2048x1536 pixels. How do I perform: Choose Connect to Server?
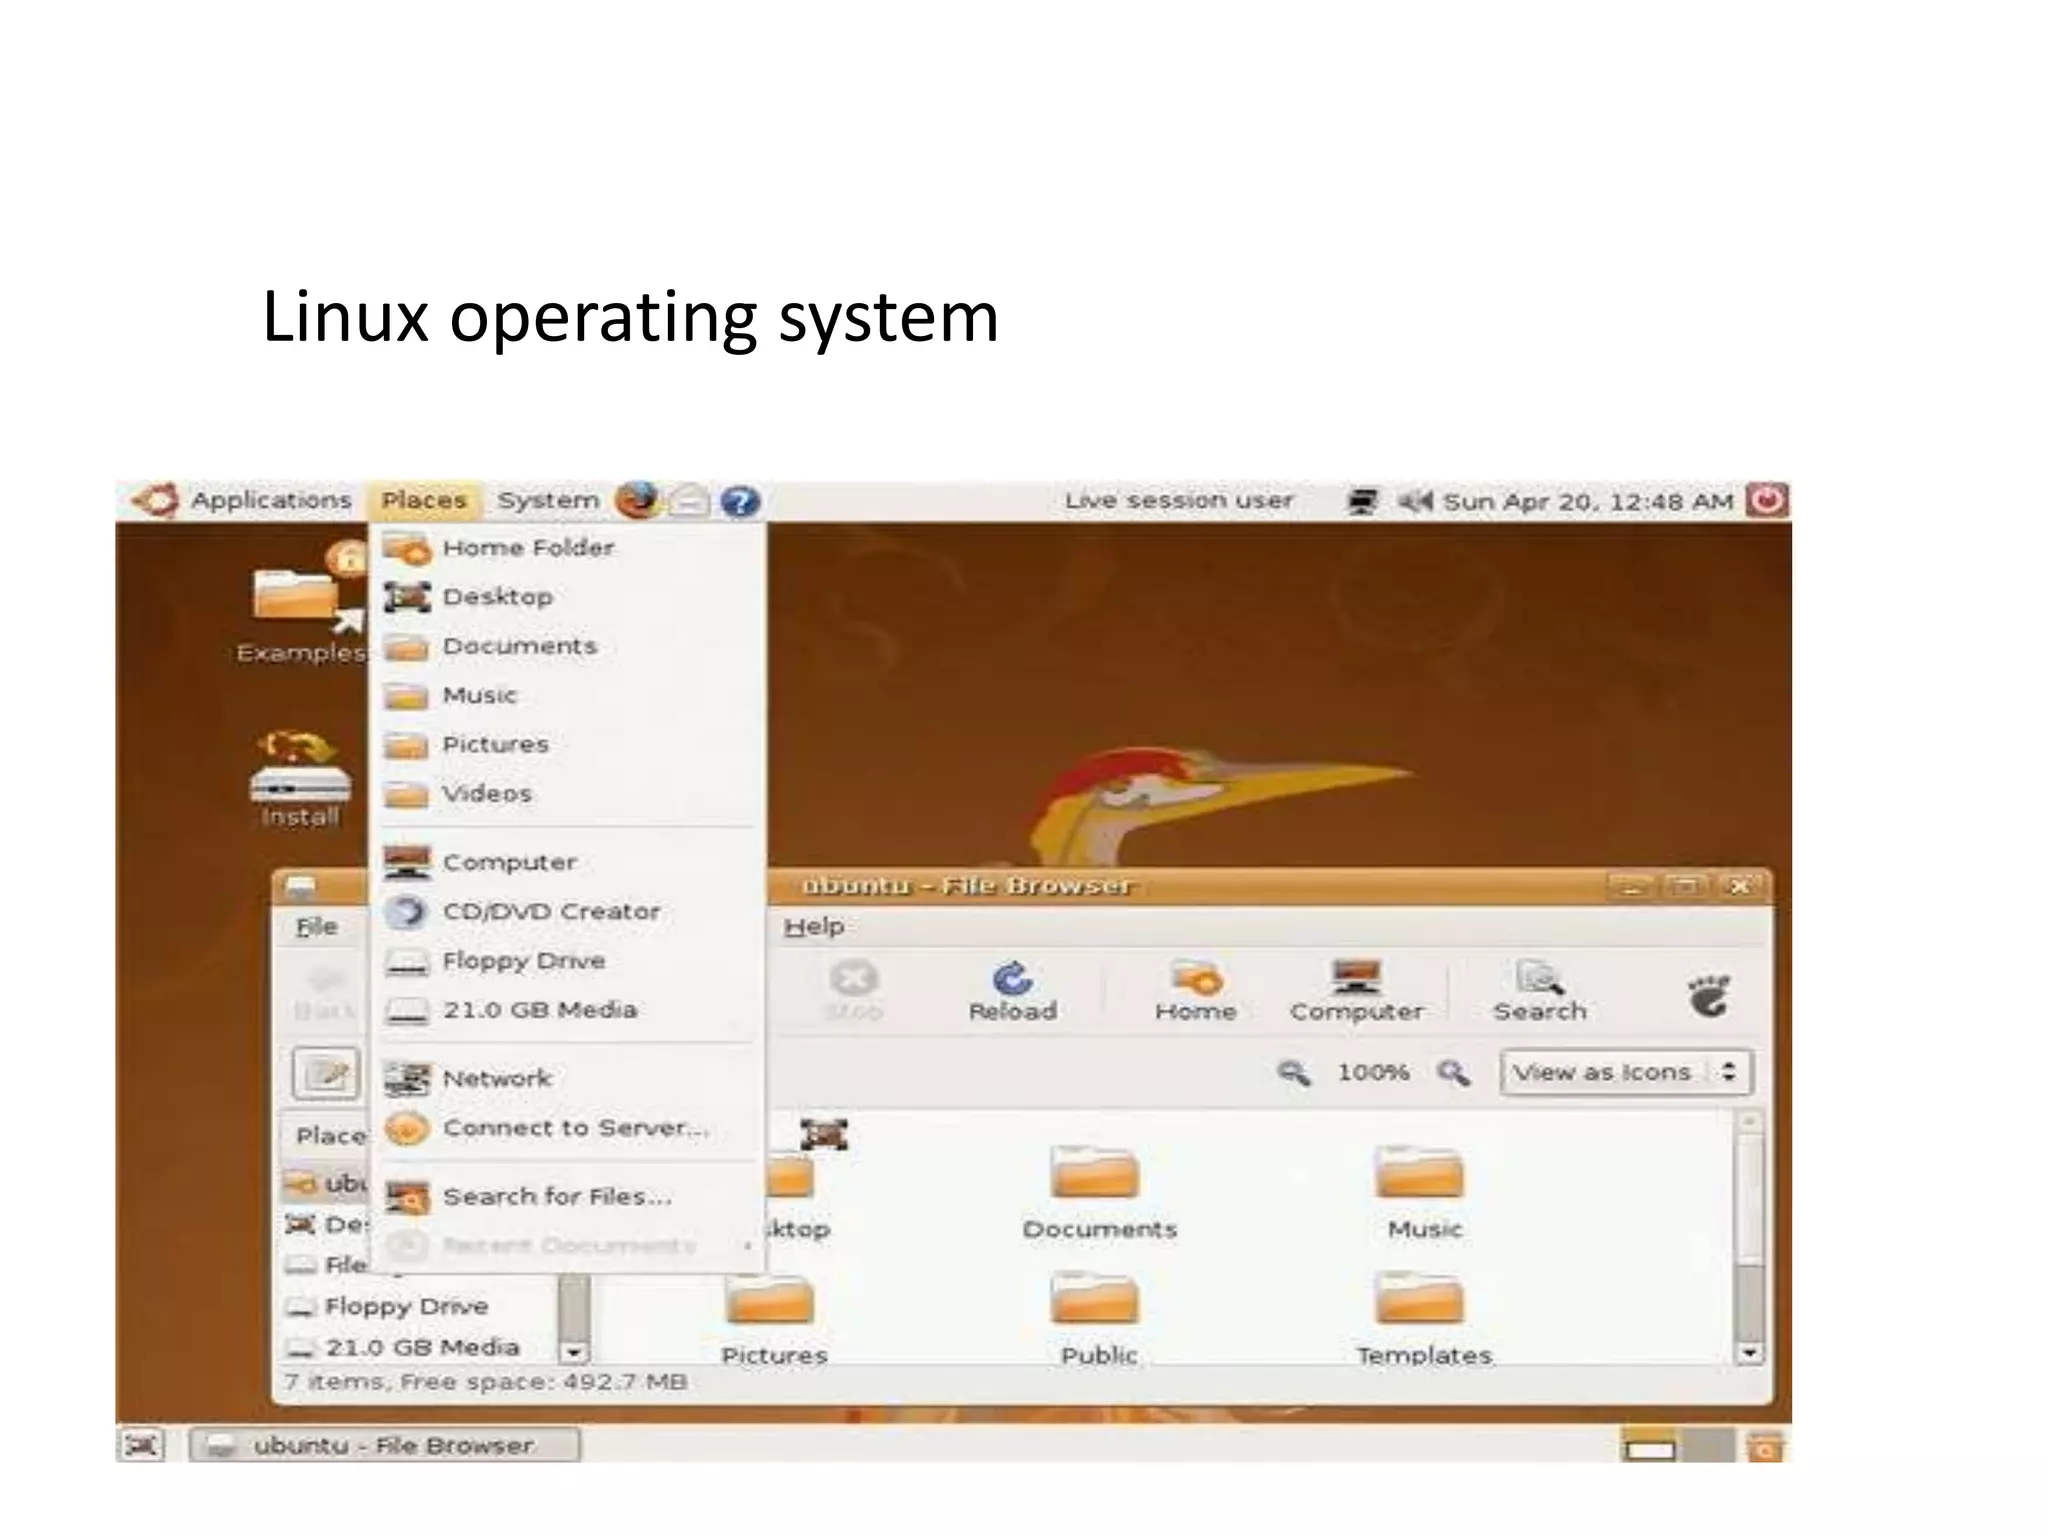568,1128
